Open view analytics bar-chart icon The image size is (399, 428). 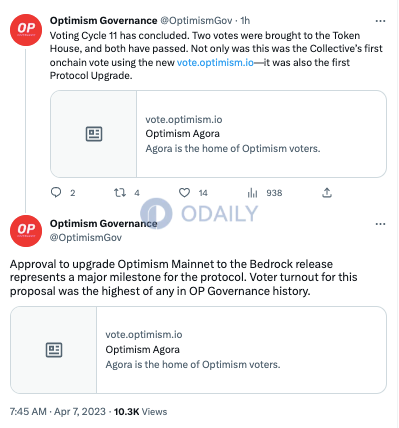(252, 193)
